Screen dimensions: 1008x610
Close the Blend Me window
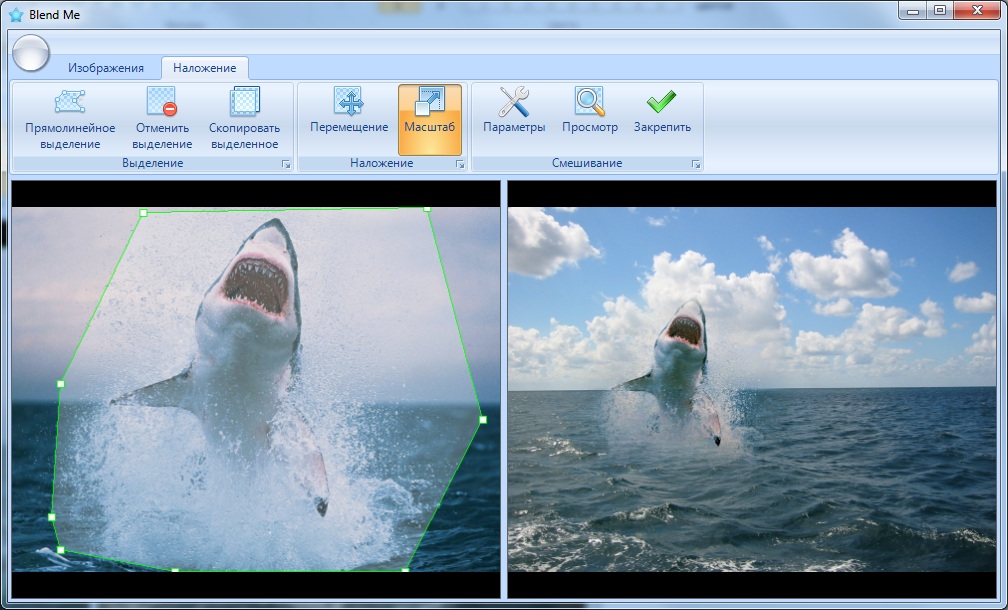[976, 11]
